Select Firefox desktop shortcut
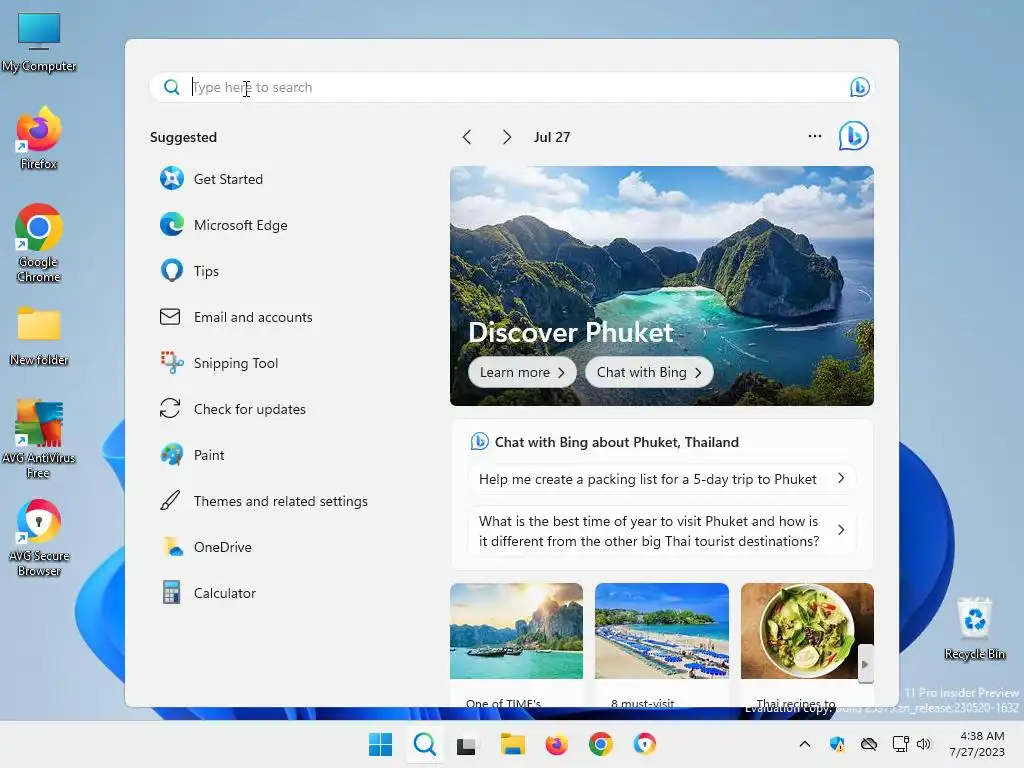This screenshot has height=768, width=1024. pos(39,139)
